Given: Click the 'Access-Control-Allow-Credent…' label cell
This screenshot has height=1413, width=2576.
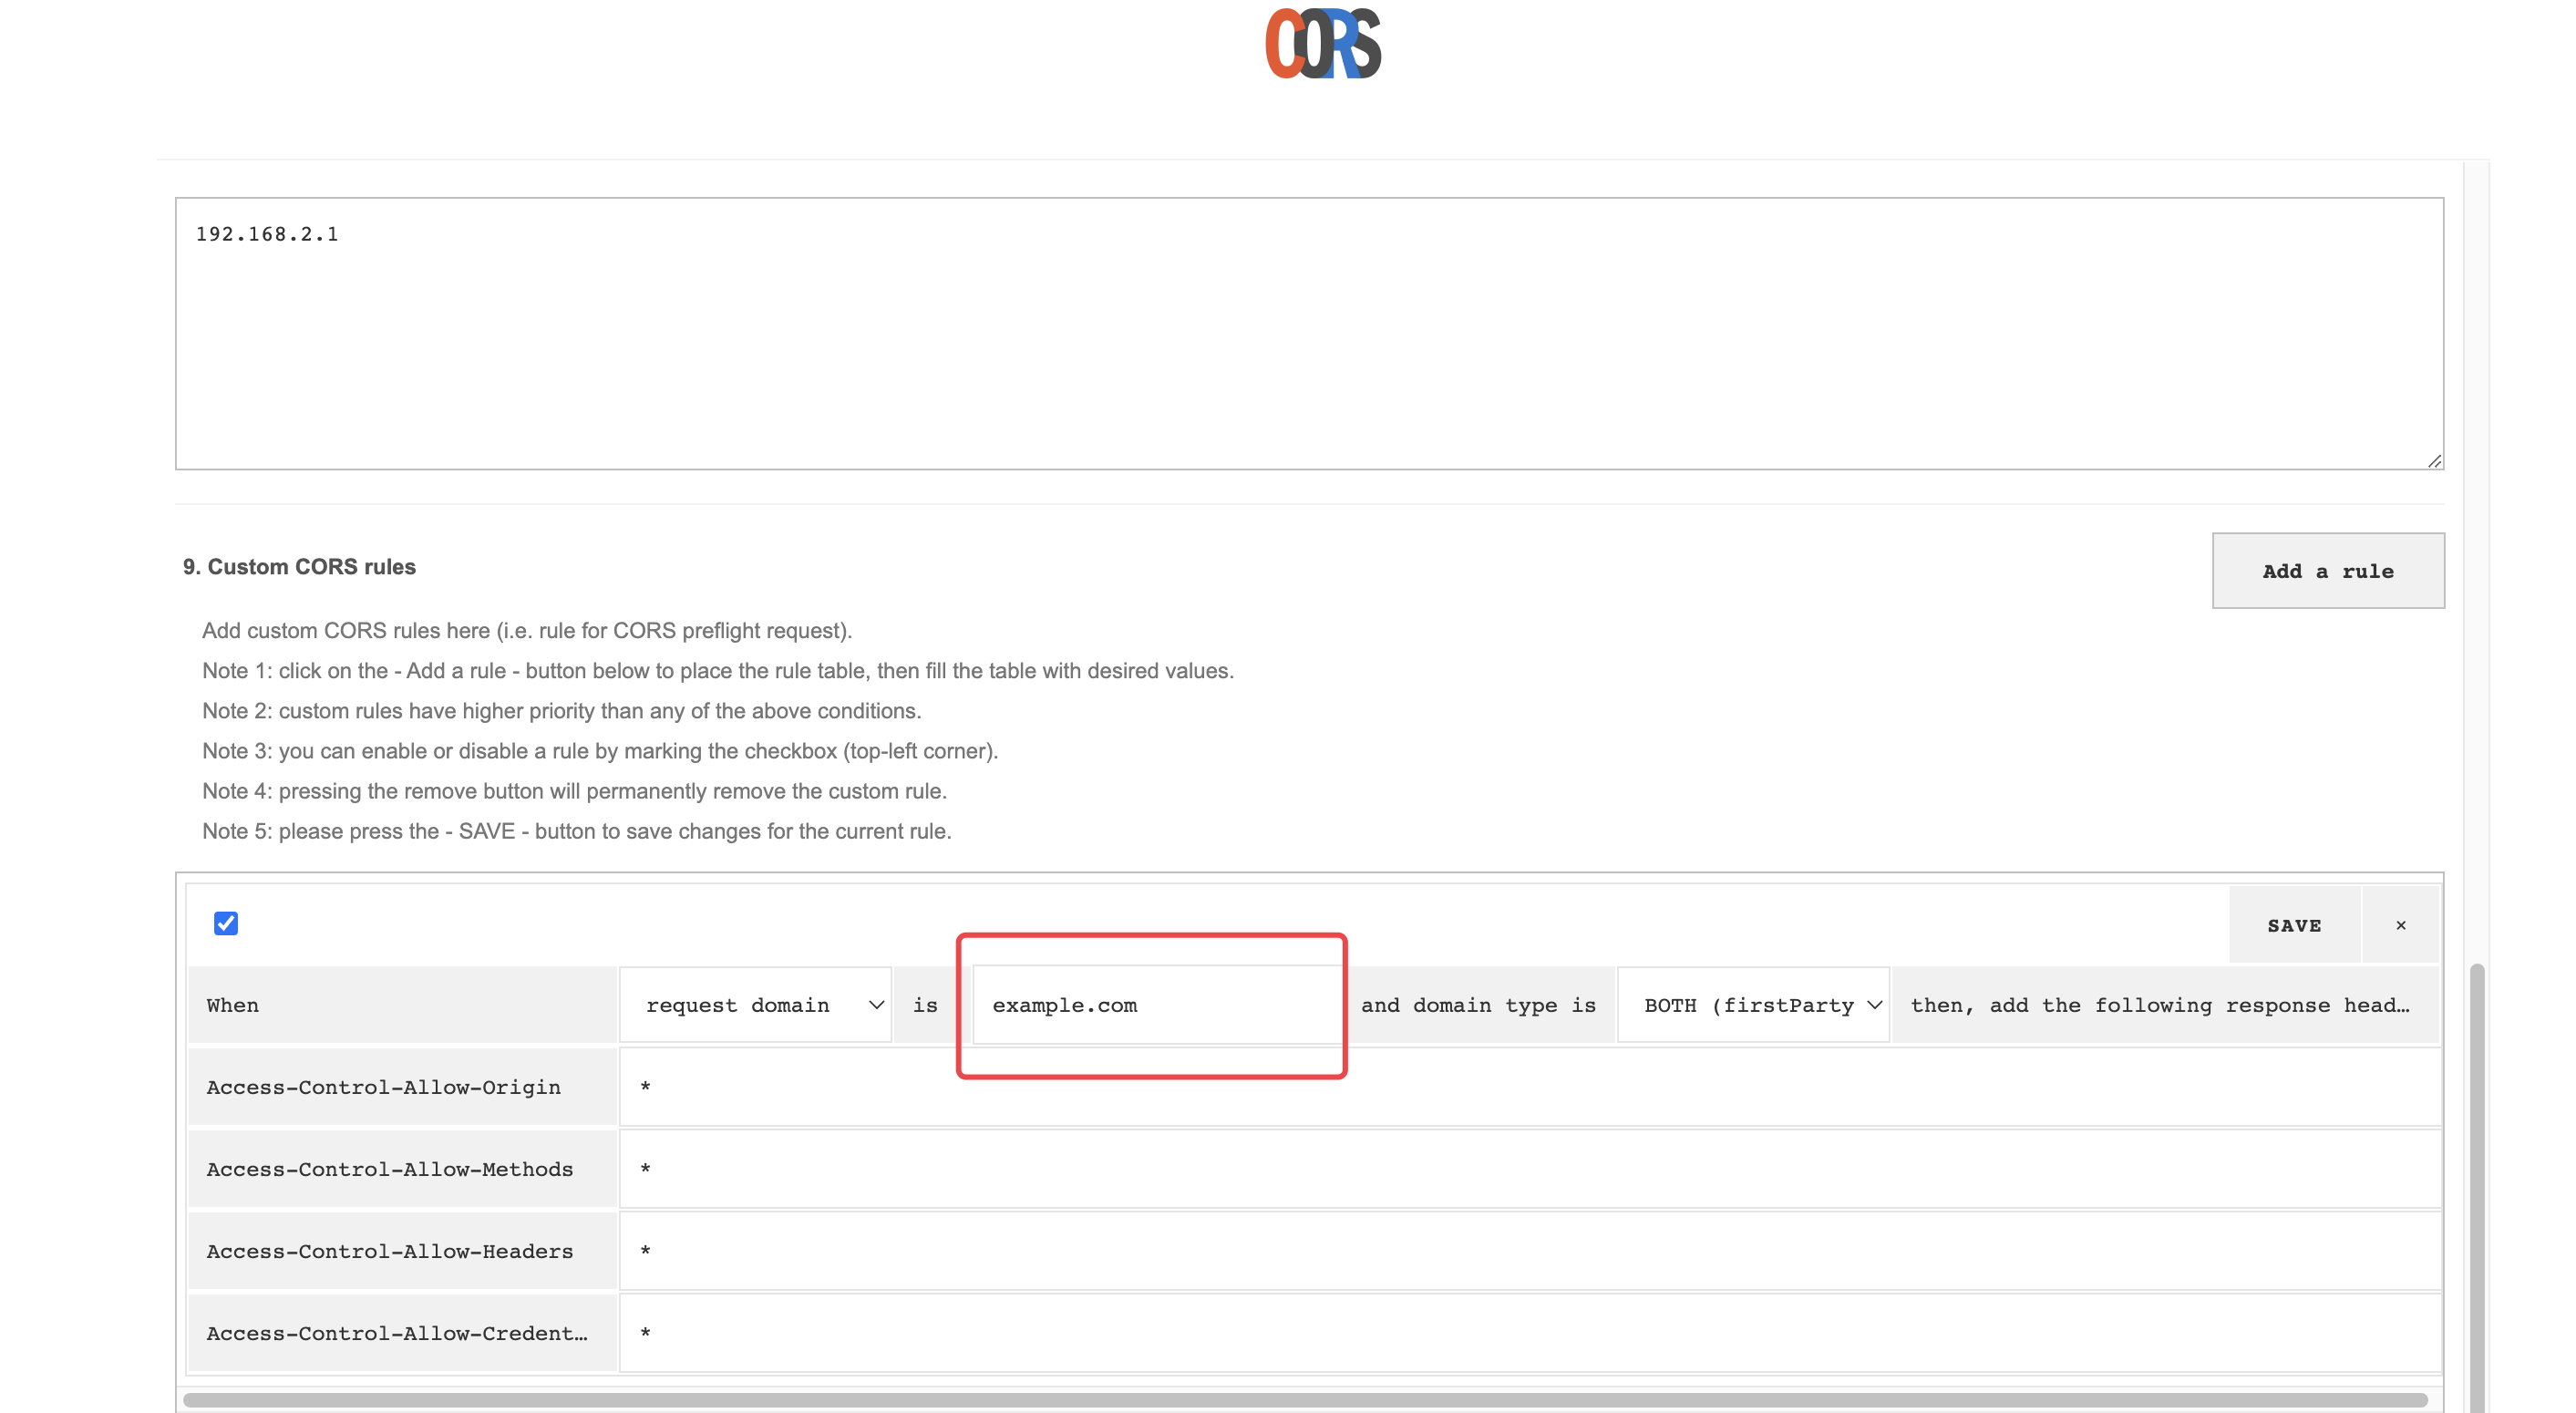Looking at the screenshot, I should pos(402,1333).
